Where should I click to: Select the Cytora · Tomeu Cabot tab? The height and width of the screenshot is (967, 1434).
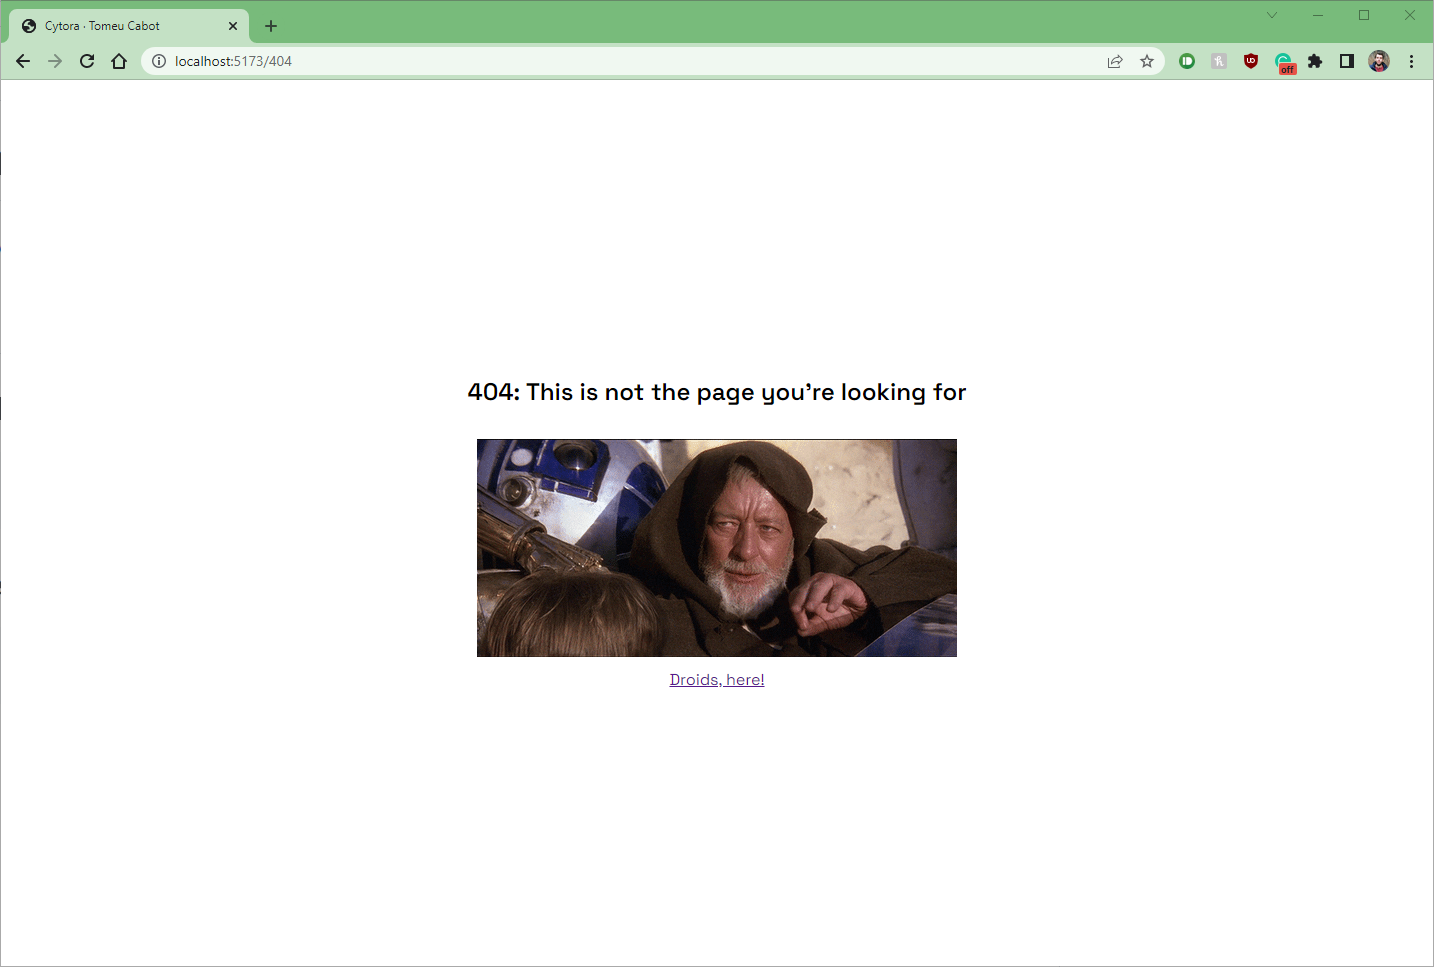(x=129, y=26)
